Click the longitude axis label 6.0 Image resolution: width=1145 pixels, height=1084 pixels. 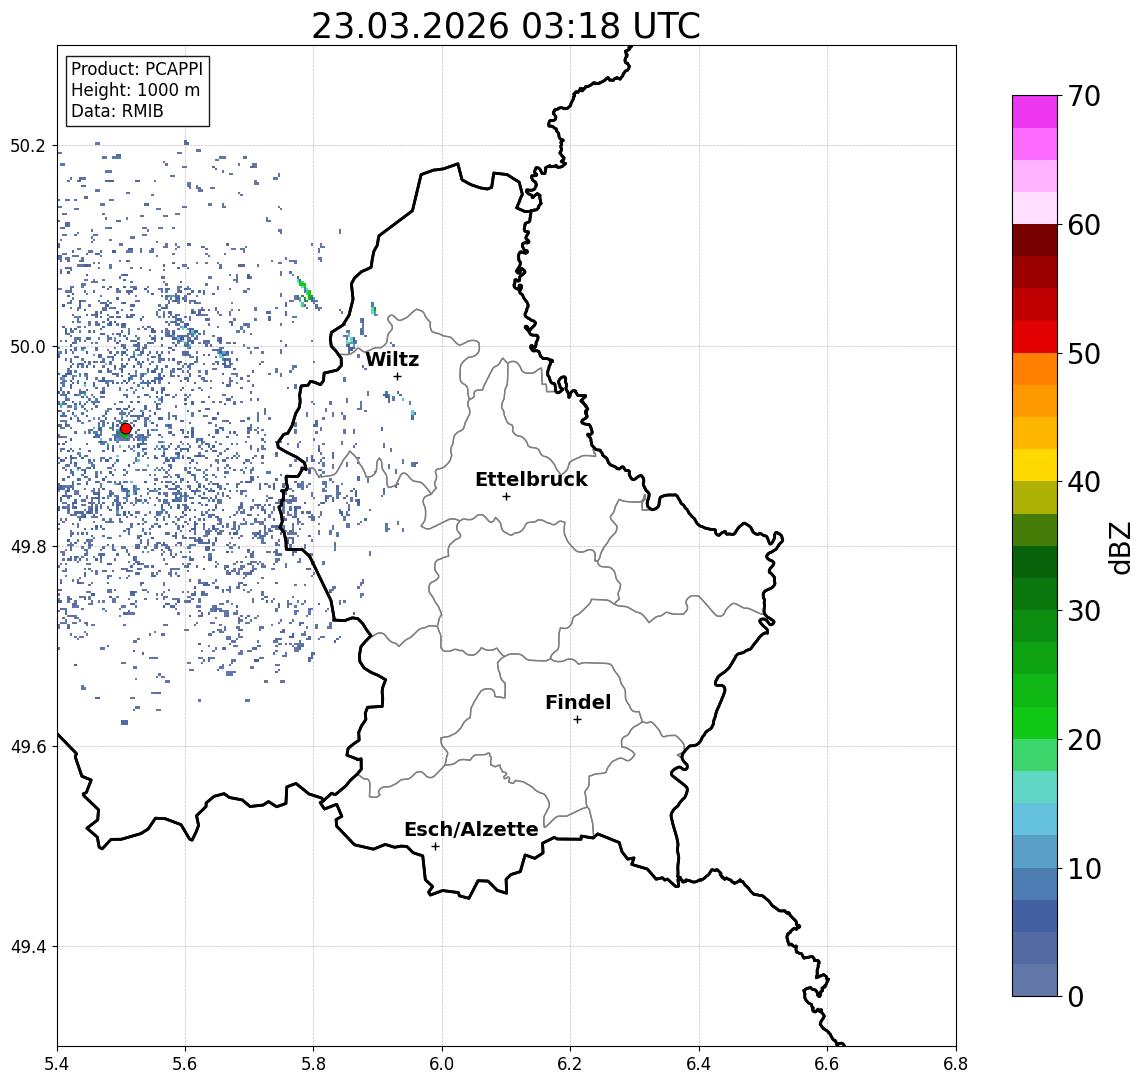coord(442,1064)
